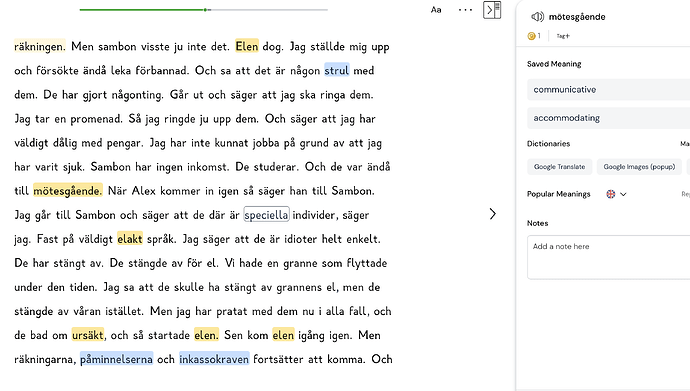Open the three-dots more options menu
690x391 pixels.
[x=465, y=10]
